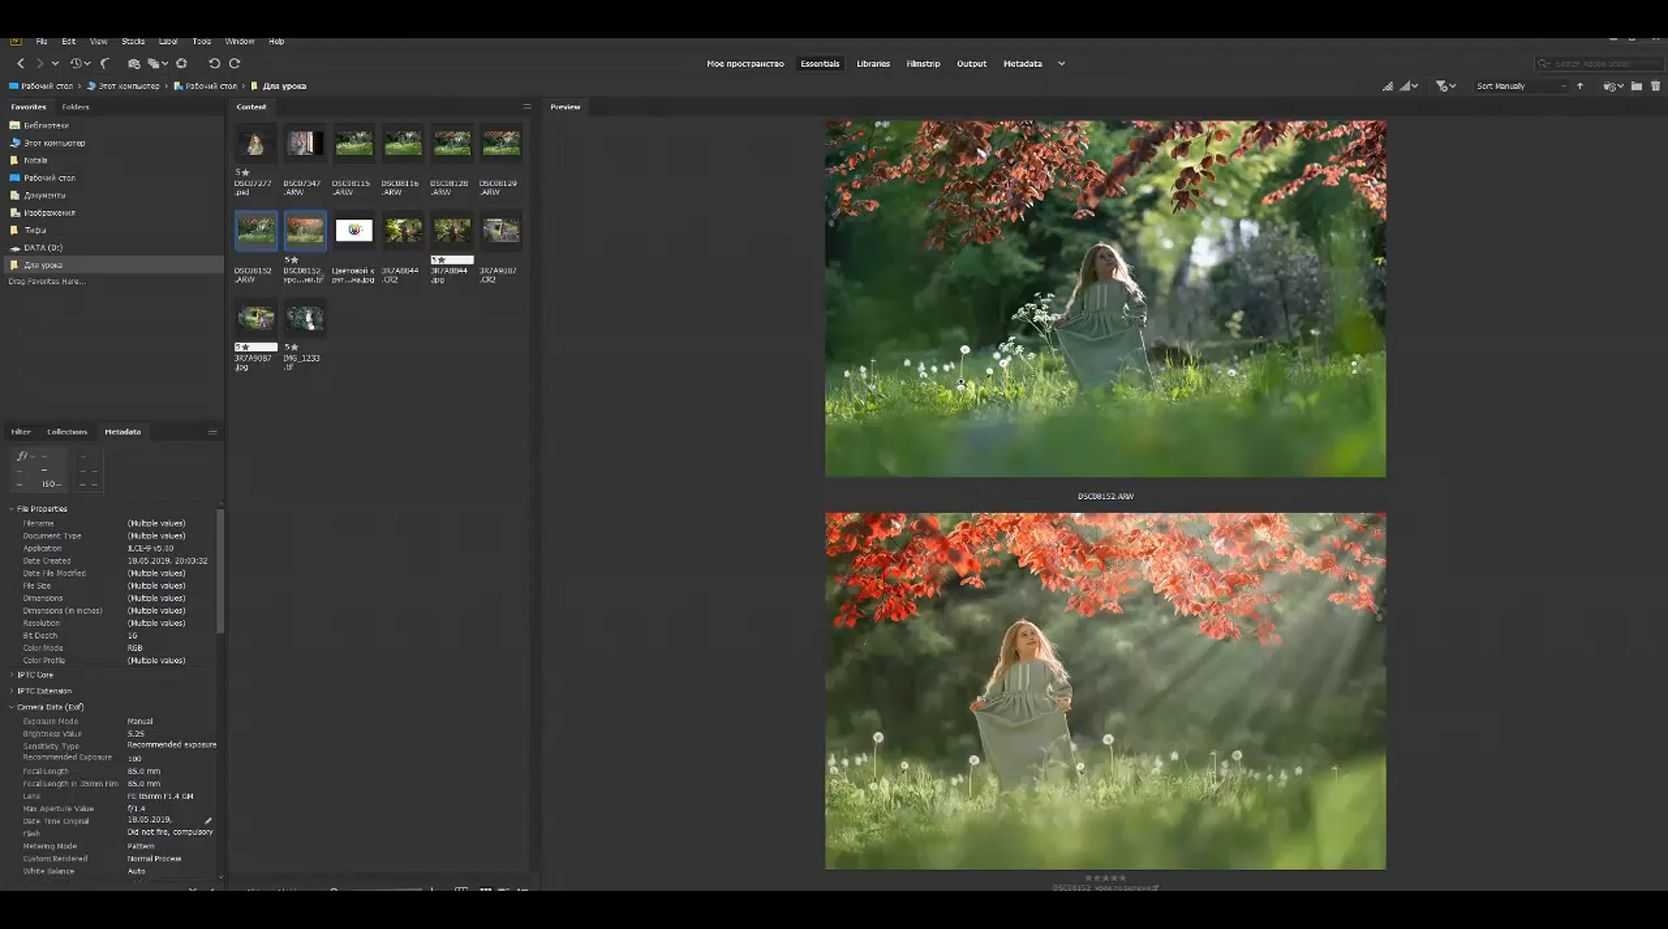Switch to the Output workspace
Viewport: 1668px width, 929px height.
[972, 64]
